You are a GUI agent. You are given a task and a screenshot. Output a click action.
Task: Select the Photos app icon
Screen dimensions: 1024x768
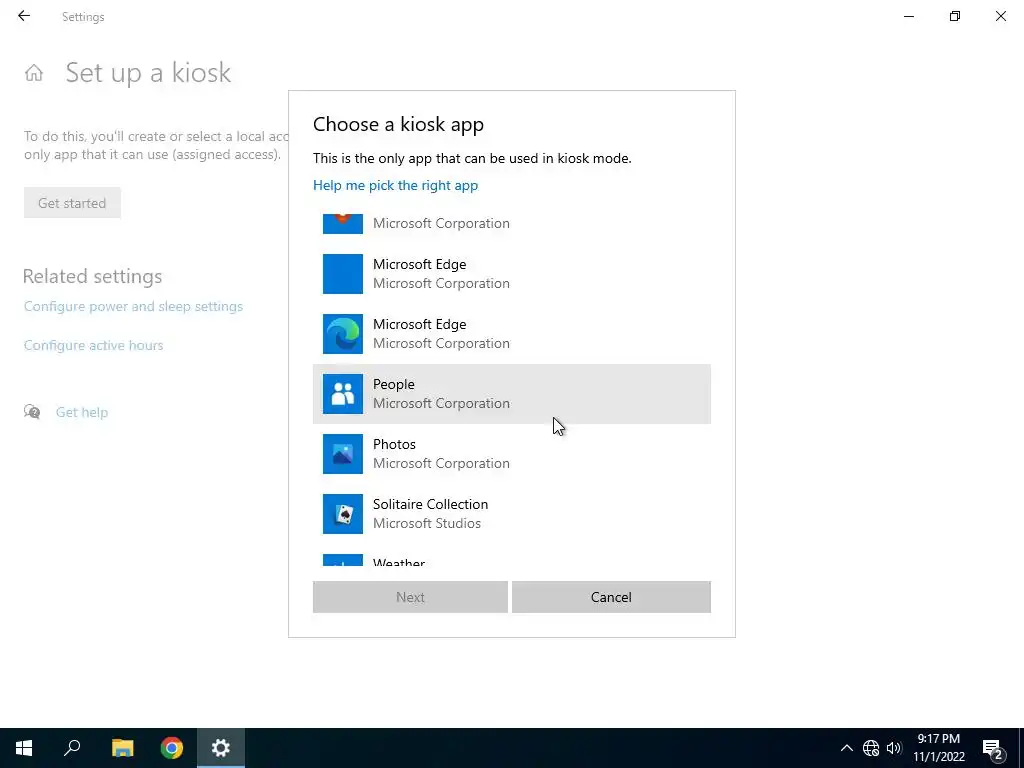coord(343,454)
